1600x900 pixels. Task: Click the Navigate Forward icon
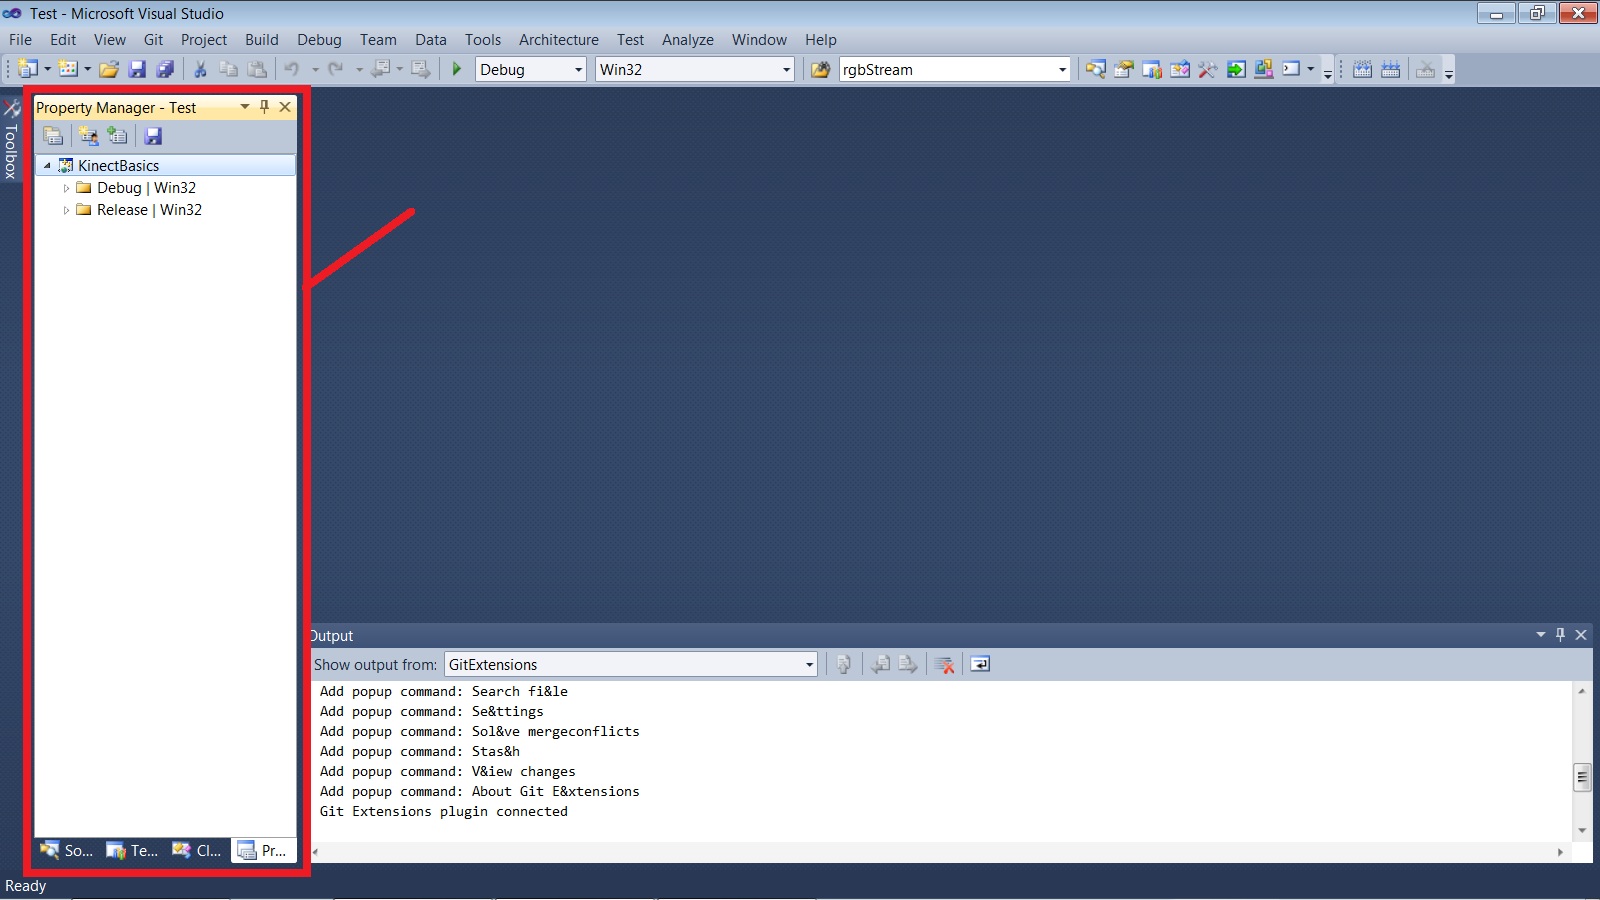(421, 69)
